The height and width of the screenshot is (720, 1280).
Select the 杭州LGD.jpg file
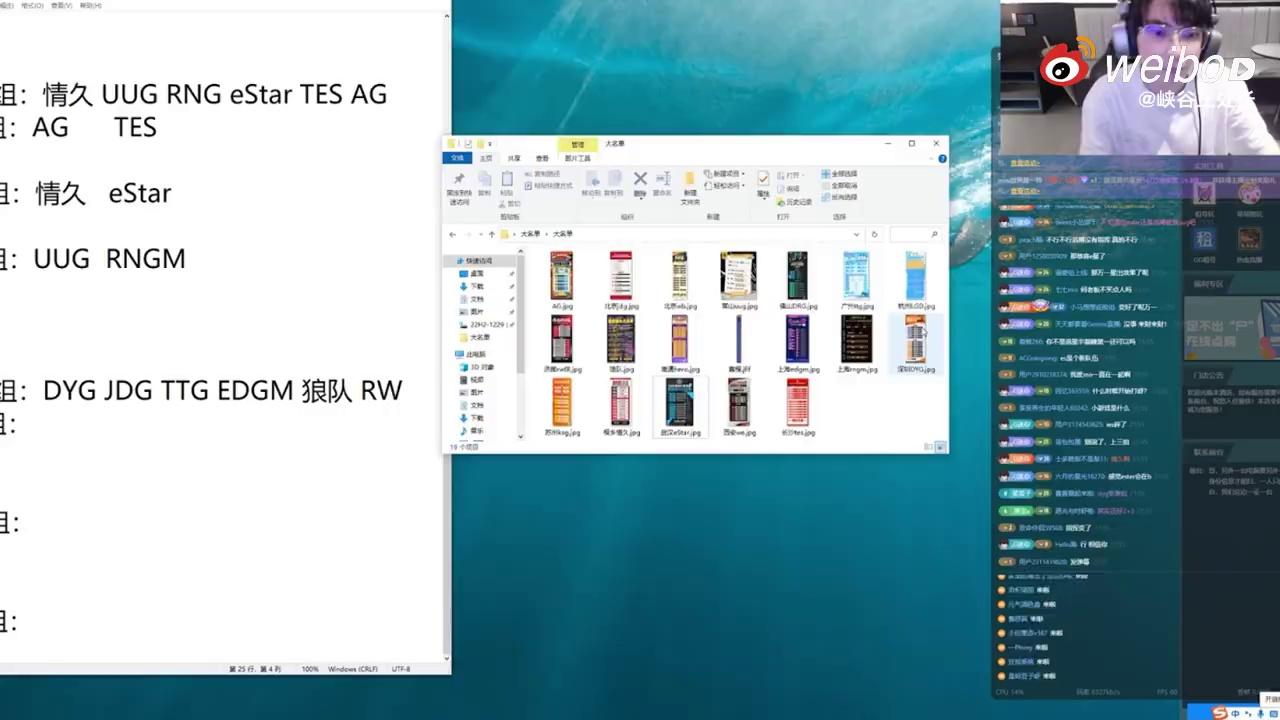pos(915,280)
